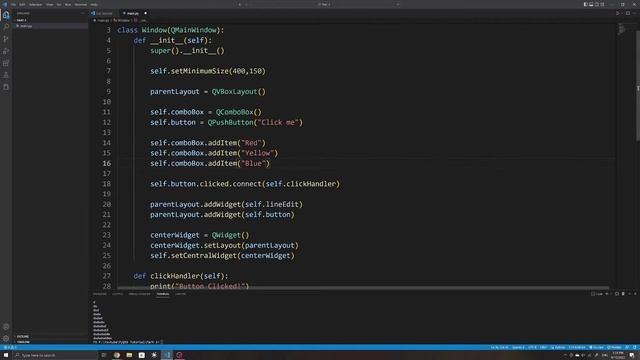Screen dimensions: 640x360
Task: Click the horizontal editor scrollbar
Action: point(363,288)
